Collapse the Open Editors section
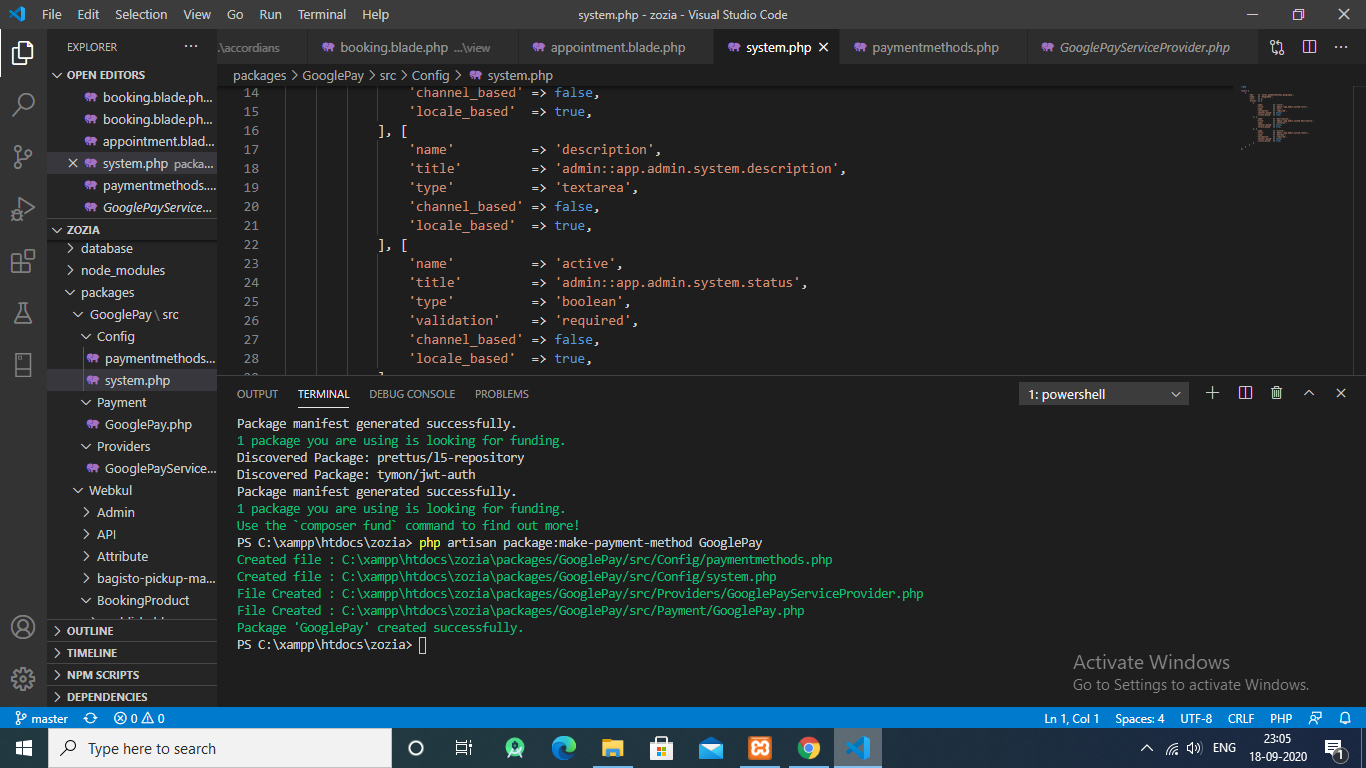This screenshot has width=1366, height=768. point(132,75)
